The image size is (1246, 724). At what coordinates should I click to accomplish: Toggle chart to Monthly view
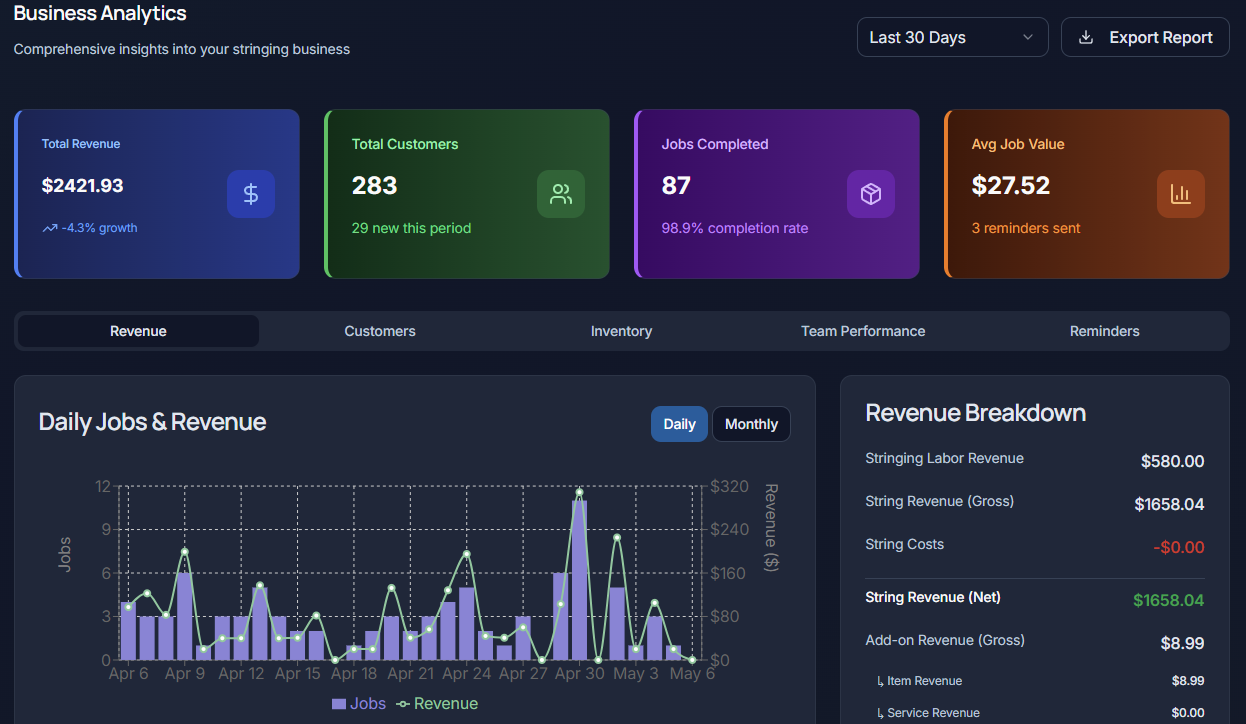[x=751, y=424]
